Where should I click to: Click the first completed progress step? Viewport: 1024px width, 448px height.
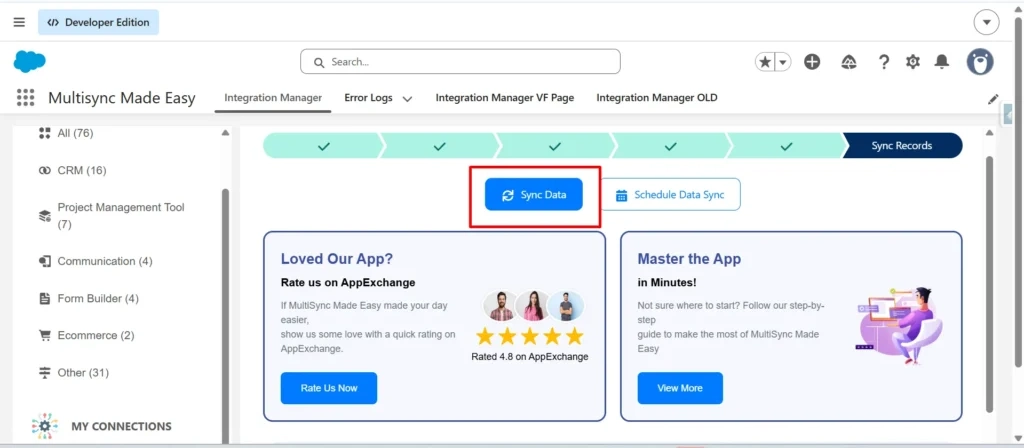(x=323, y=146)
